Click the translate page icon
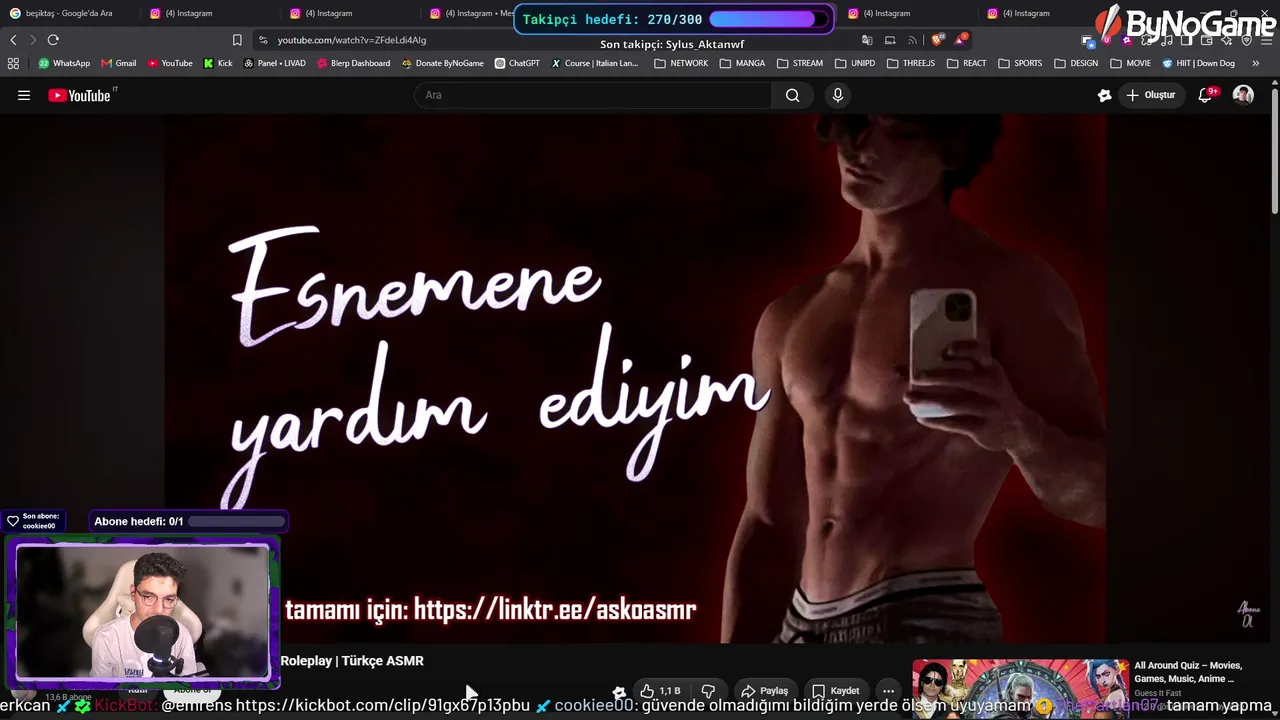This screenshot has width=1280, height=720. [867, 40]
